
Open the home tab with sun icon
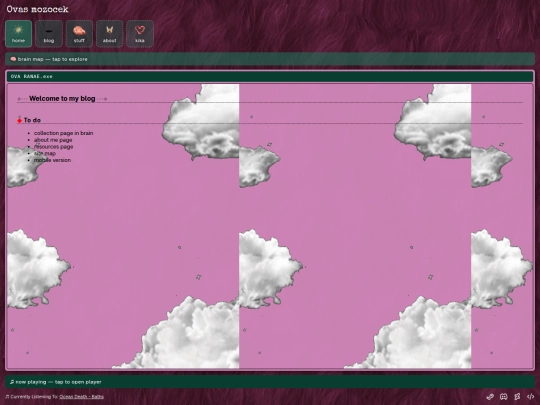[x=19, y=33]
